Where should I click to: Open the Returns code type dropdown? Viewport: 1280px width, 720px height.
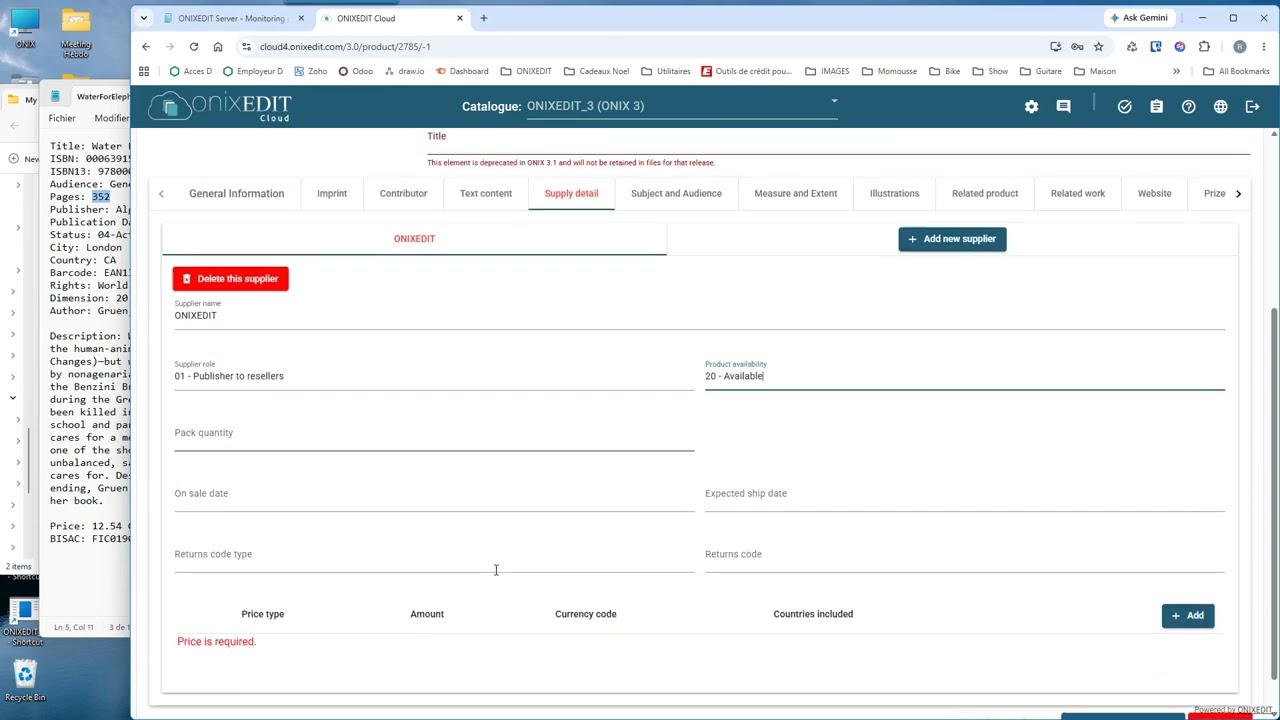(434, 556)
